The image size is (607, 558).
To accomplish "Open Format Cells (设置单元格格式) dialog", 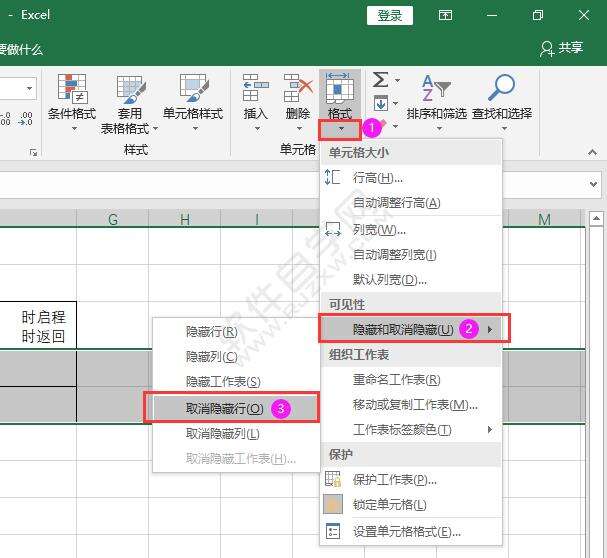I will pyautogui.click(x=406, y=531).
